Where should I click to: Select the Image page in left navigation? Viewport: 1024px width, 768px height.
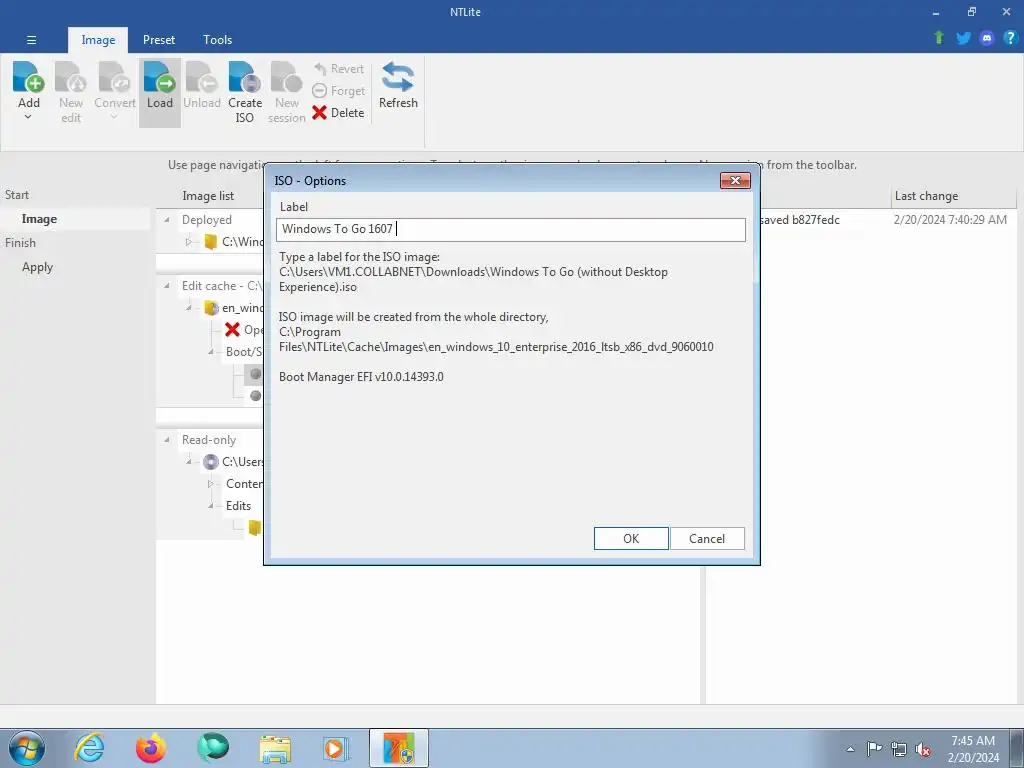click(x=39, y=219)
